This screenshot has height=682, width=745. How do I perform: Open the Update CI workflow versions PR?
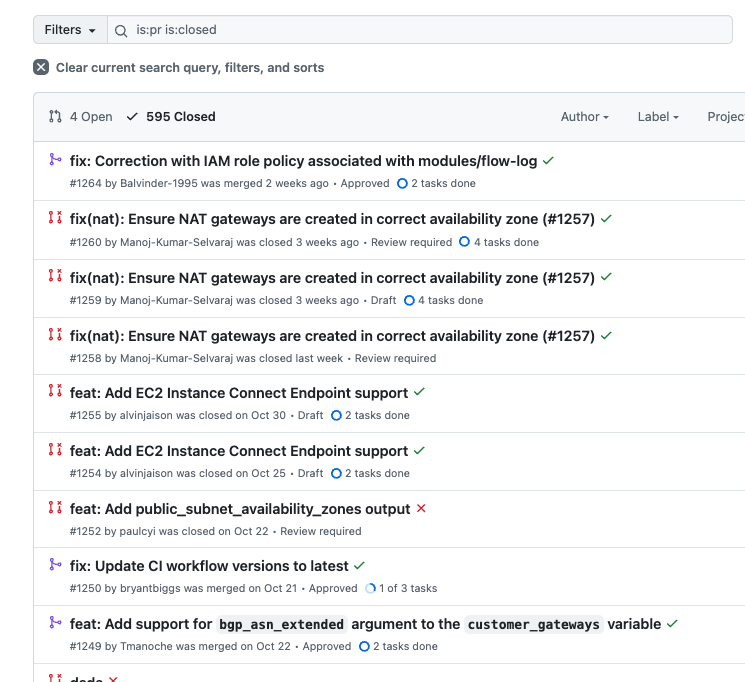click(x=209, y=566)
